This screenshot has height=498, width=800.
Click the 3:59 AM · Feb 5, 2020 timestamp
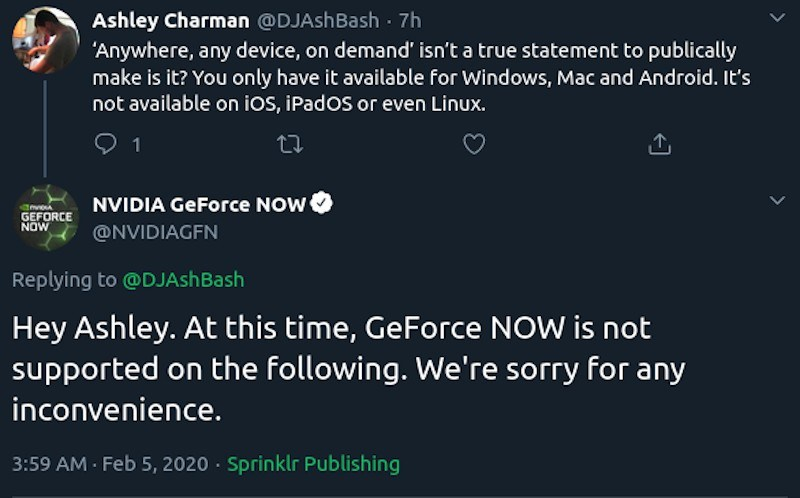[110, 464]
